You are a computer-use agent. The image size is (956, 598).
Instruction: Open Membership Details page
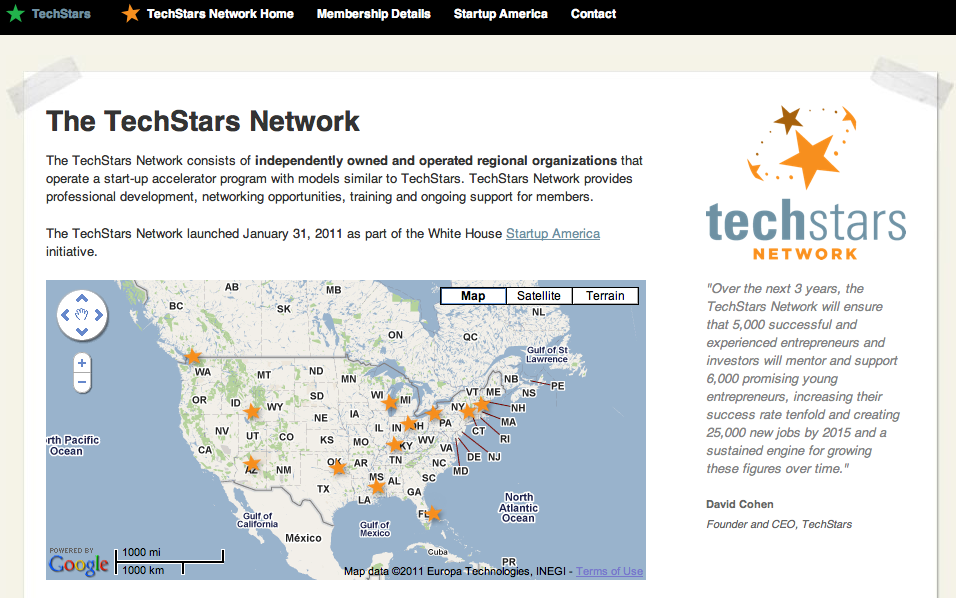374,13
